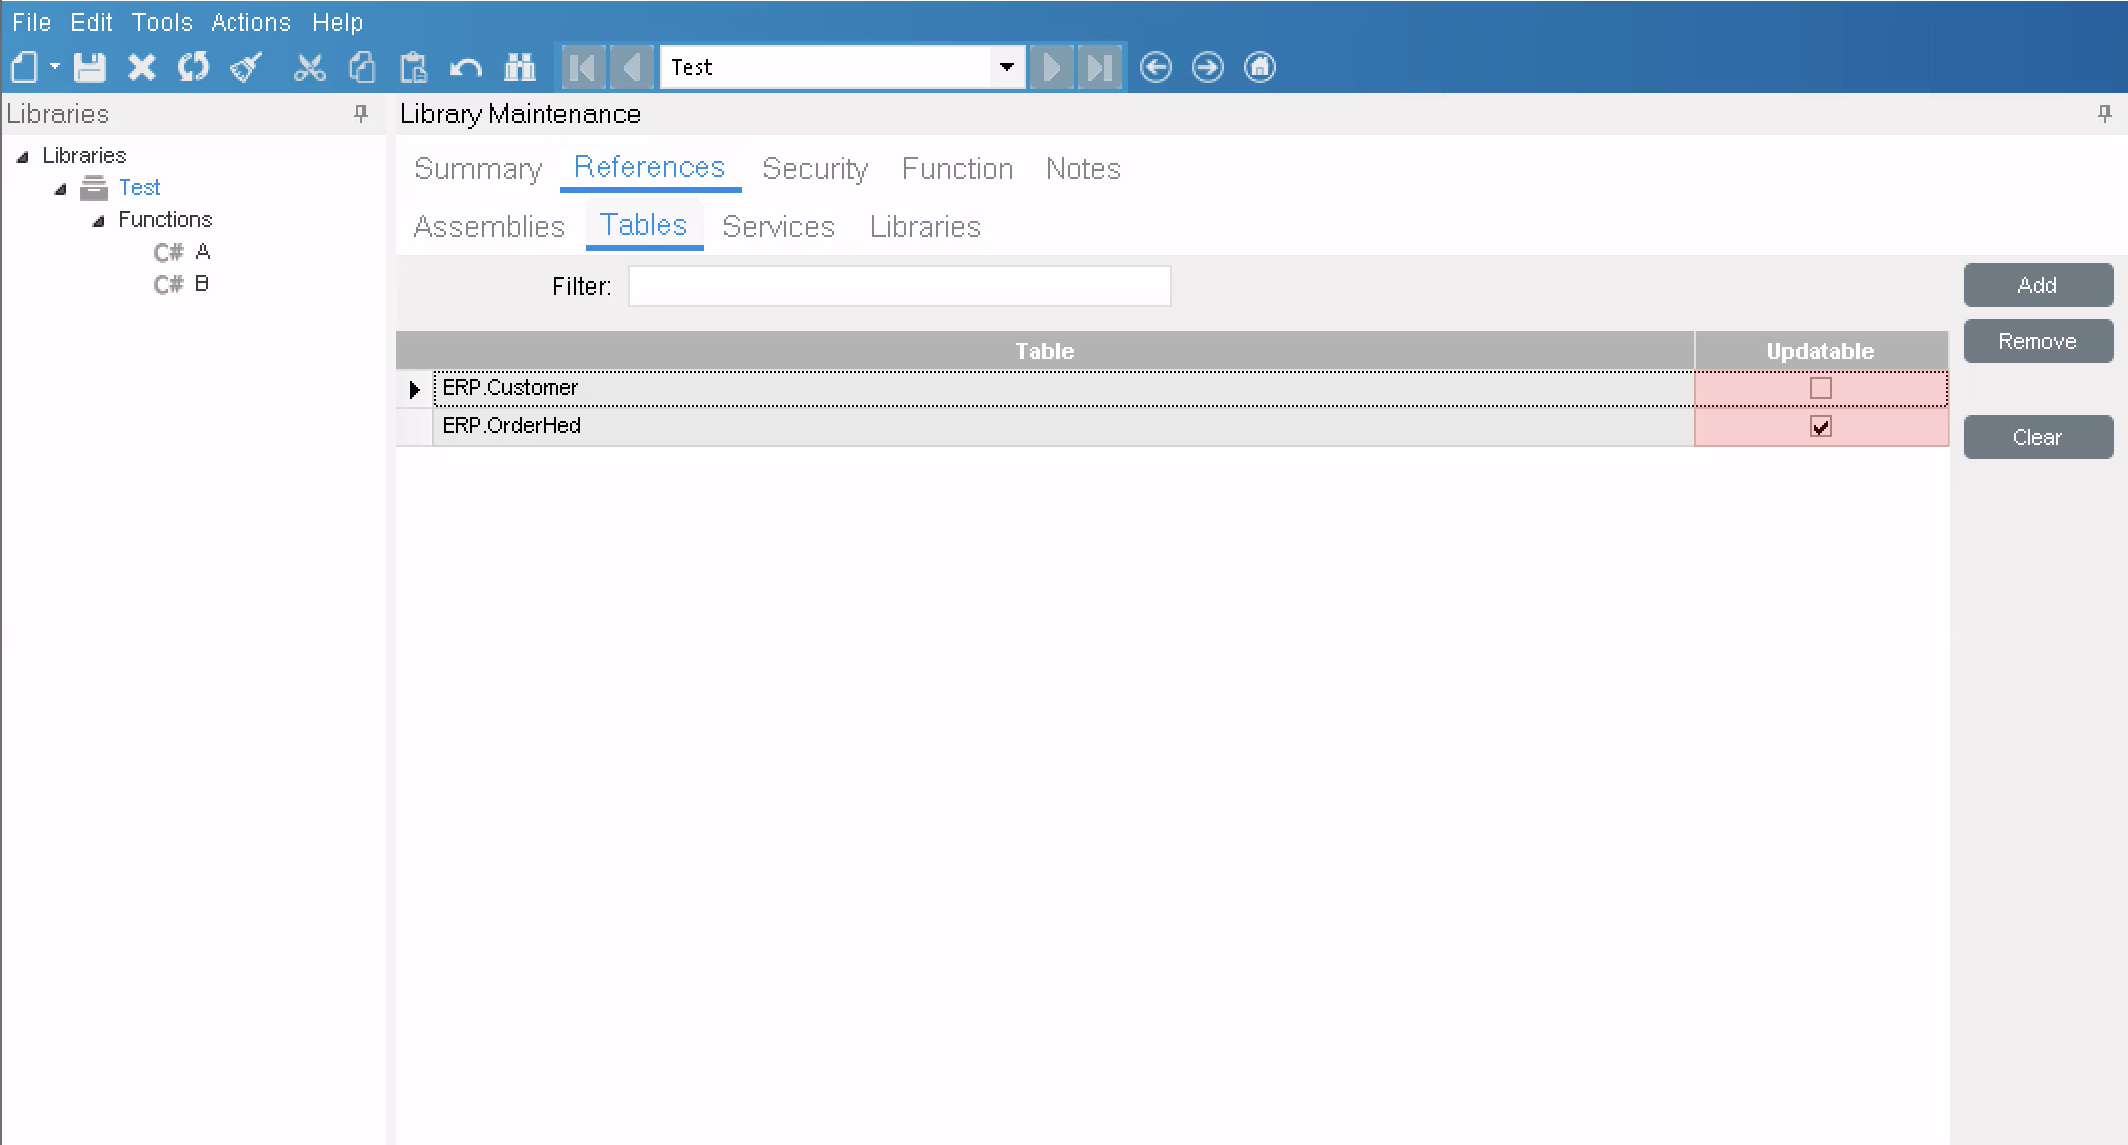This screenshot has height=1145, width=2128.
Task: Click the Undo arrow icon
Action: (x=466, y=67)
